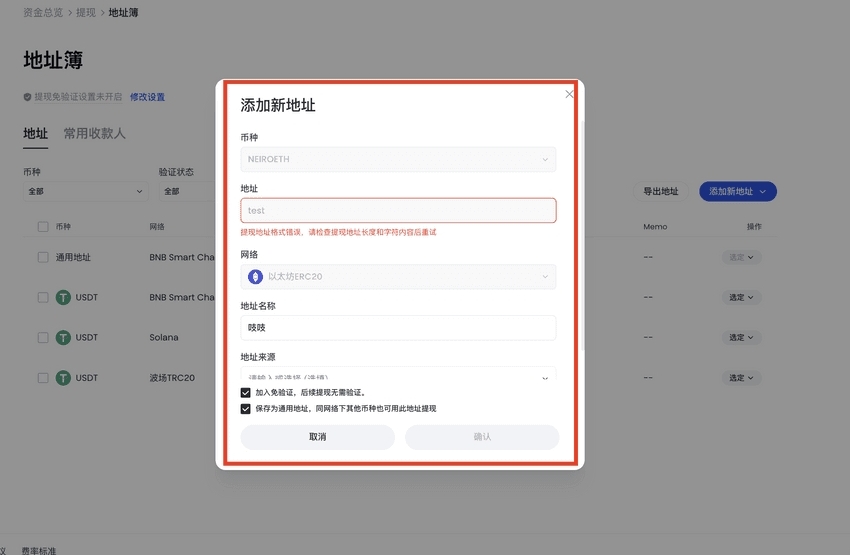The width and height of the screenshot is (850, 555).
Task: Click the Ethereum network icon
Action: pyautogui.click(x=255, y=276)
